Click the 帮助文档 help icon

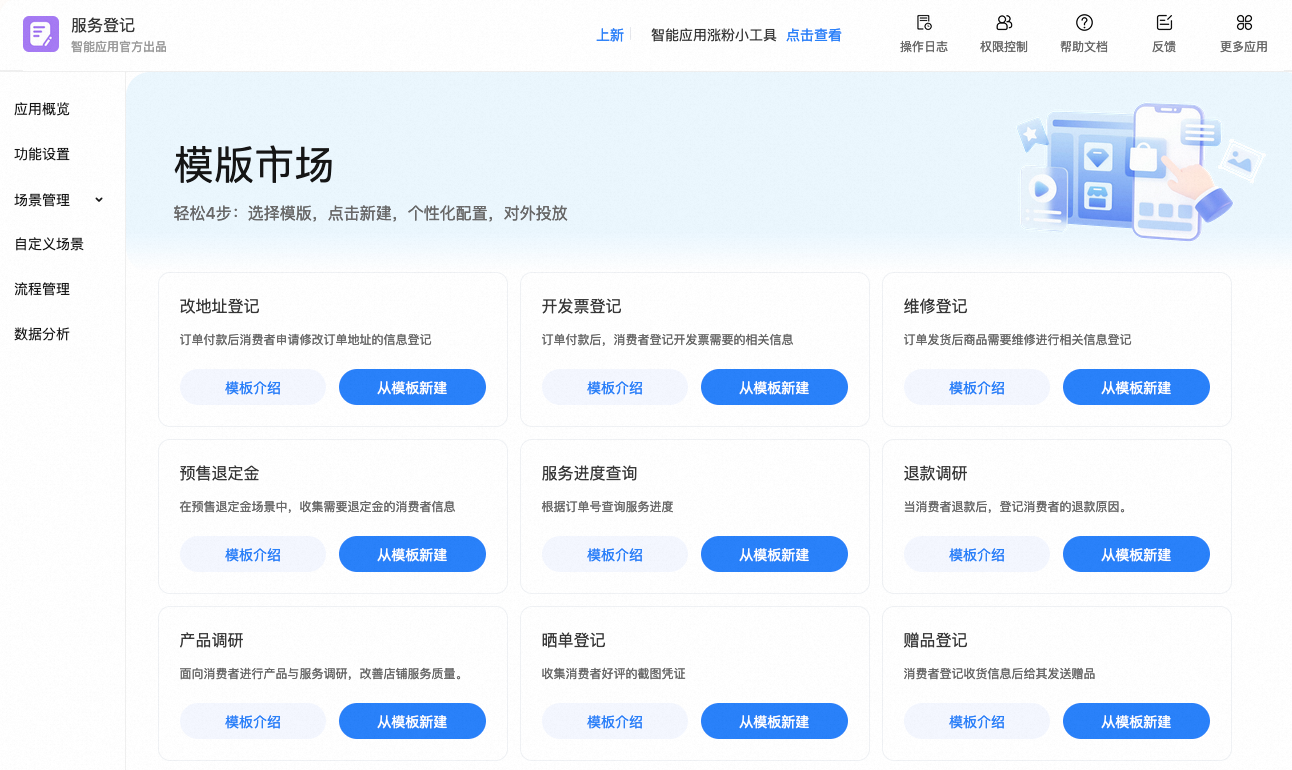pyautogui.click(x=1083, y=23)
